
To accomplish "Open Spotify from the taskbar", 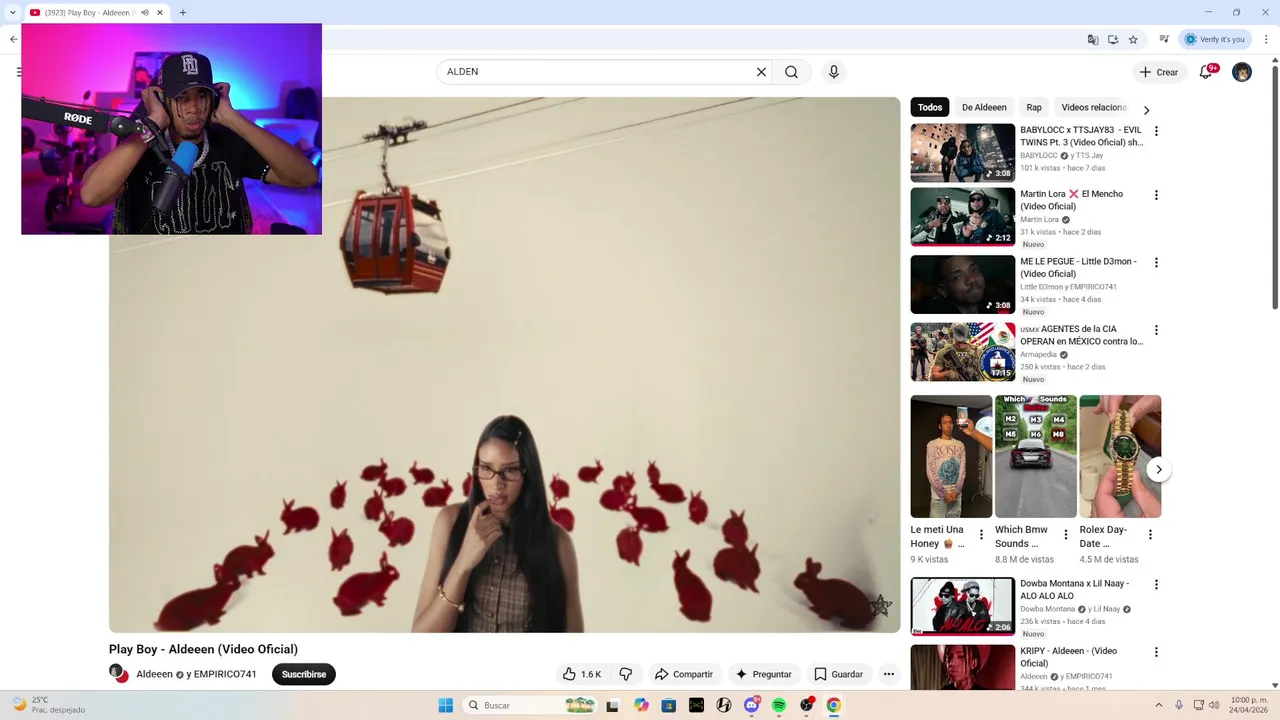I will tap(779, 705).
